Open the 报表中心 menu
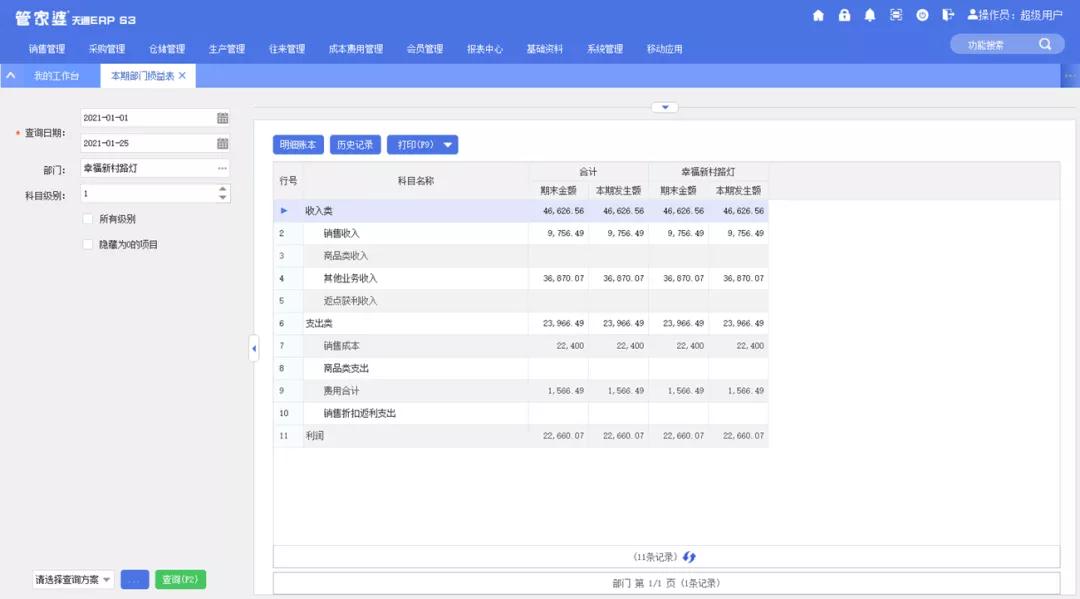This screenshot has width=1080, height=599. tap(484, 47)
